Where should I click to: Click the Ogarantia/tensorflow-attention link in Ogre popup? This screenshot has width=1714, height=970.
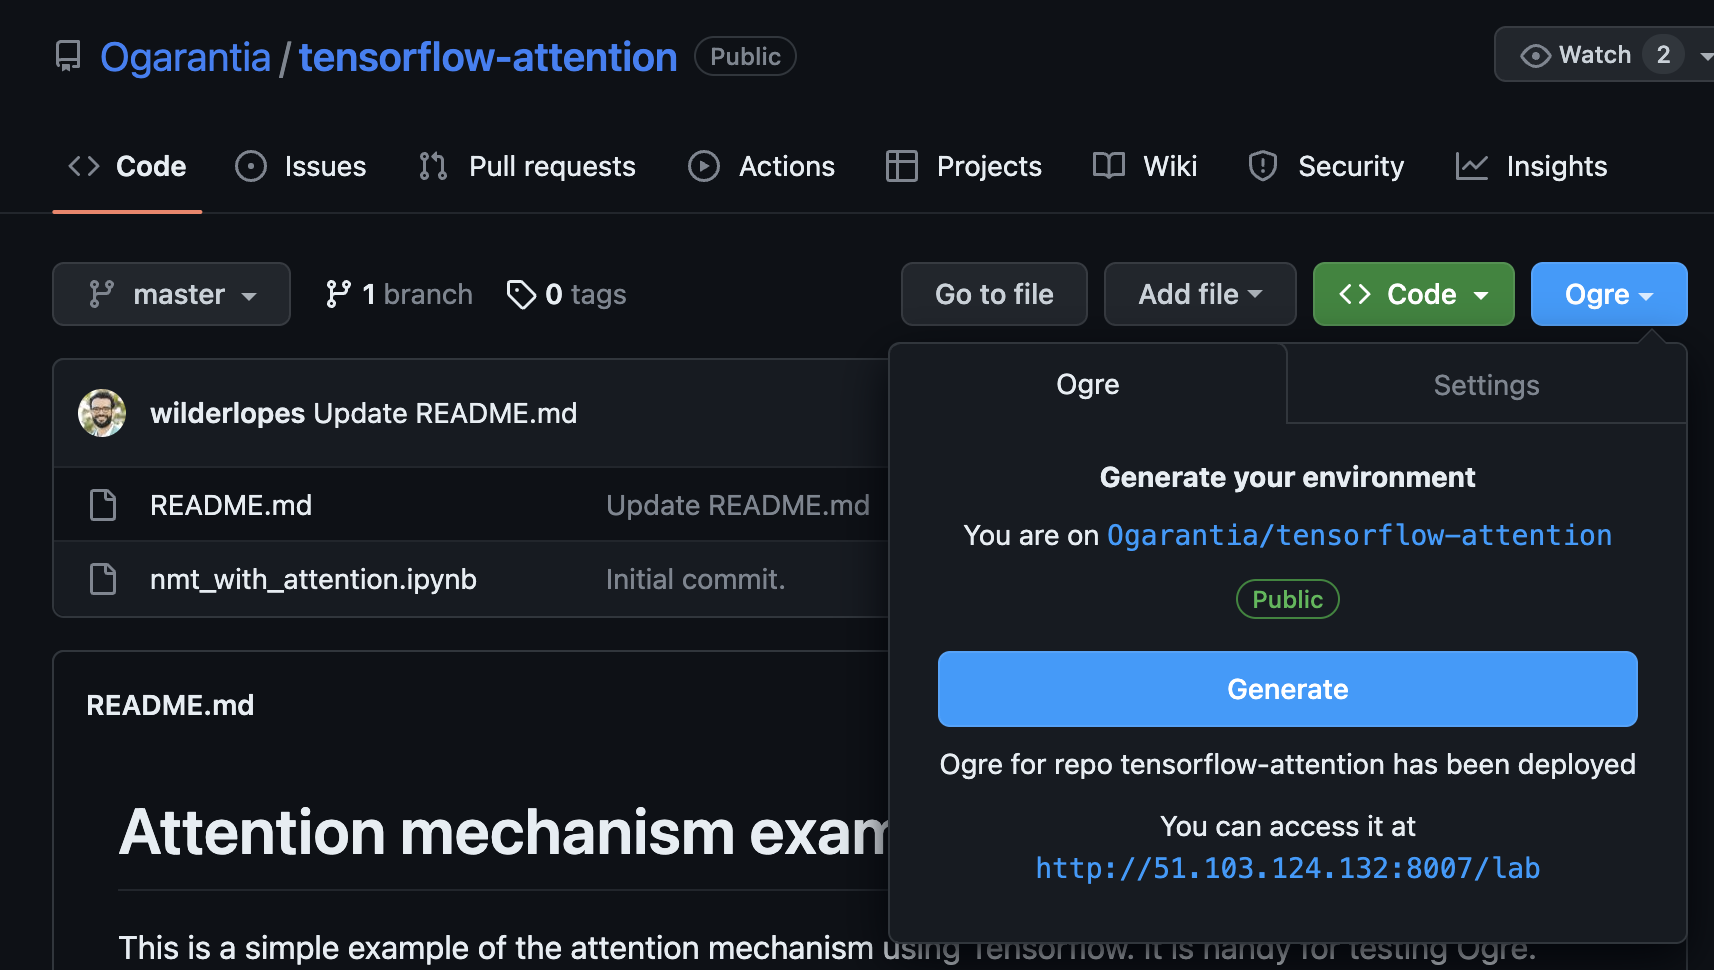click(x=1359, y=535)
